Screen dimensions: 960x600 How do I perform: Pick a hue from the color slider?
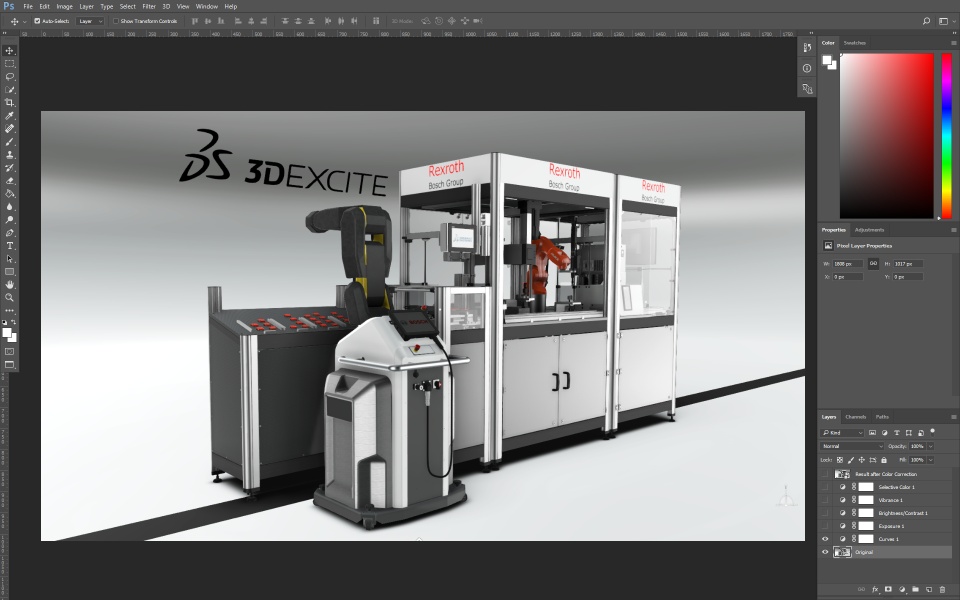tap(946, 135)
